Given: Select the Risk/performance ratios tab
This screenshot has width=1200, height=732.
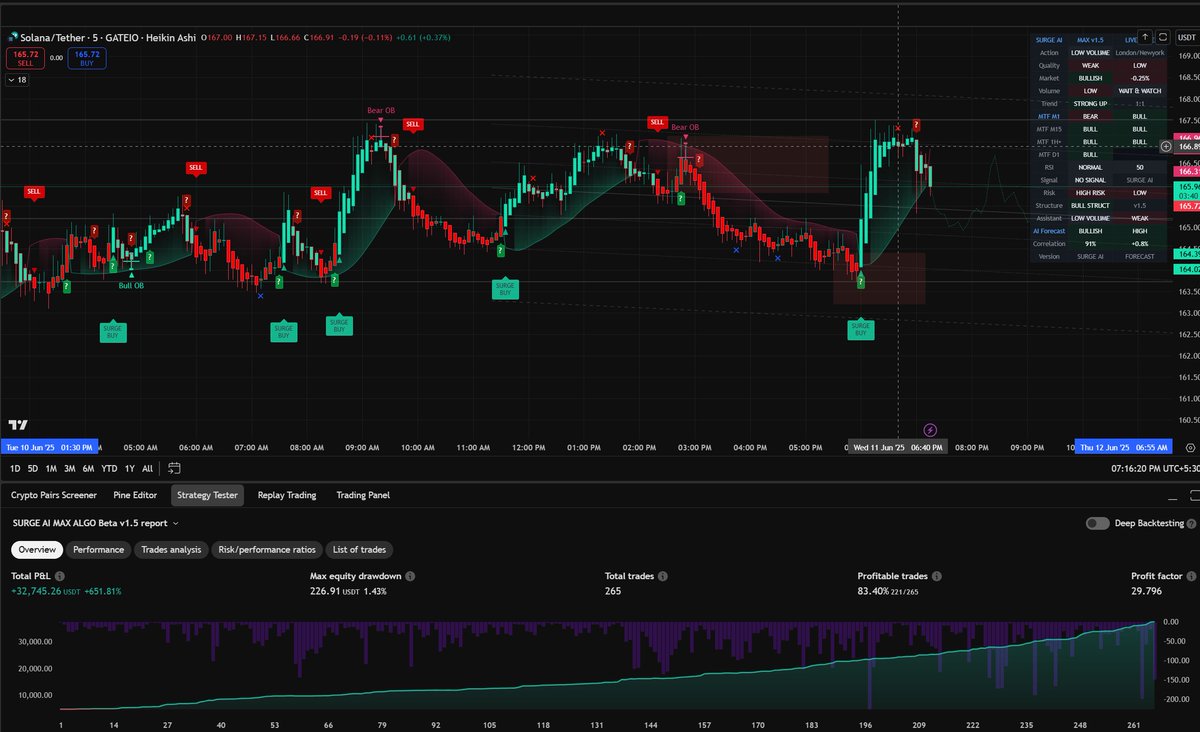Looking at the screenshot, I should [269, 549].
